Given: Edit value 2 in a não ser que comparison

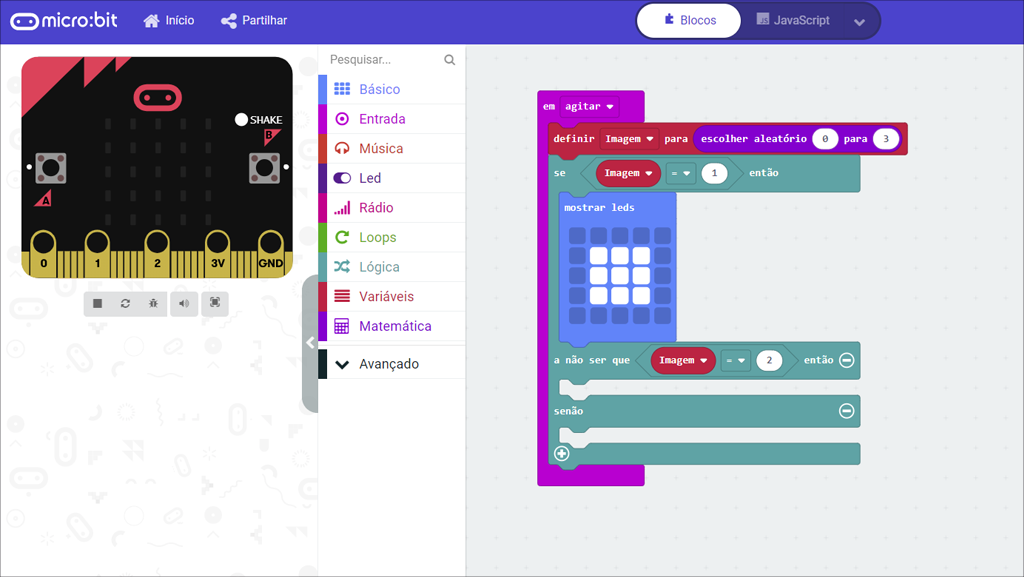Looking at the screenshot, I should 769,360.
